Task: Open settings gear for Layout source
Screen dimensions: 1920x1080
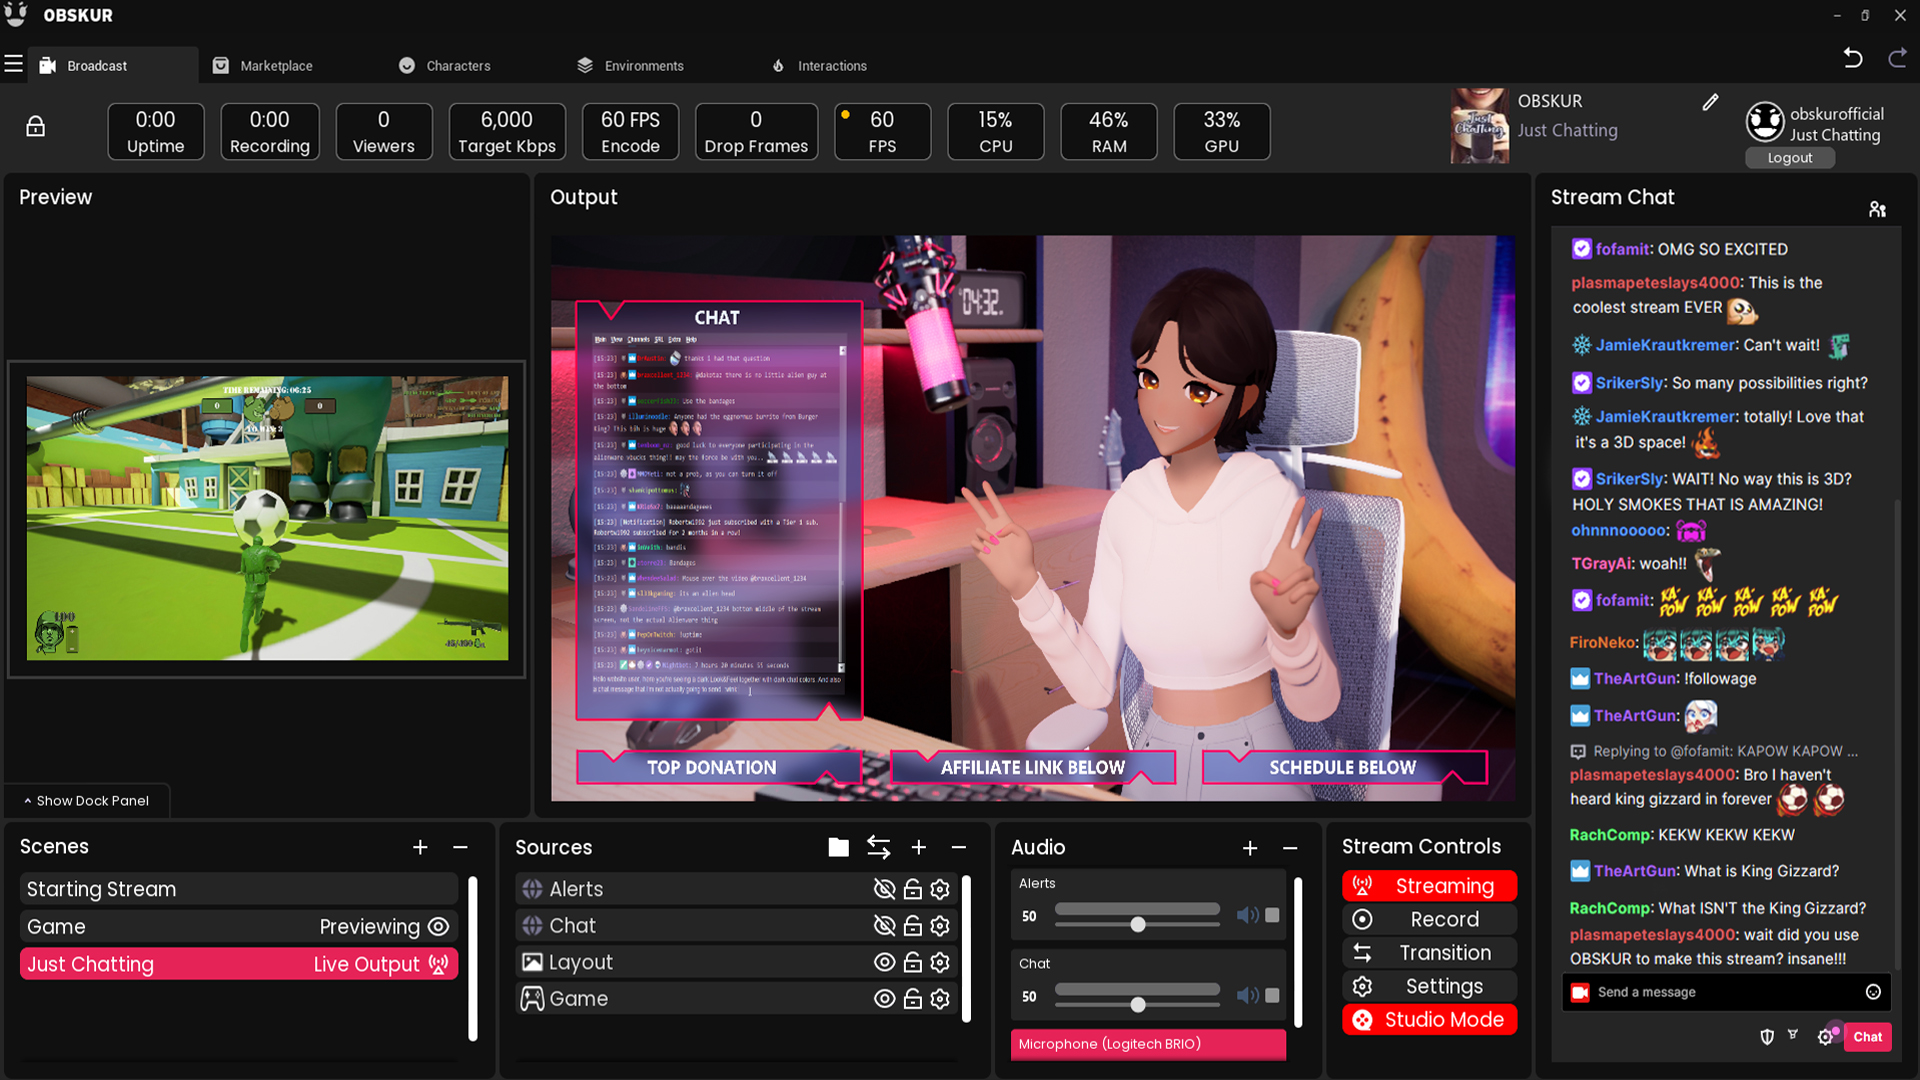Action: (x=940, y=963)
